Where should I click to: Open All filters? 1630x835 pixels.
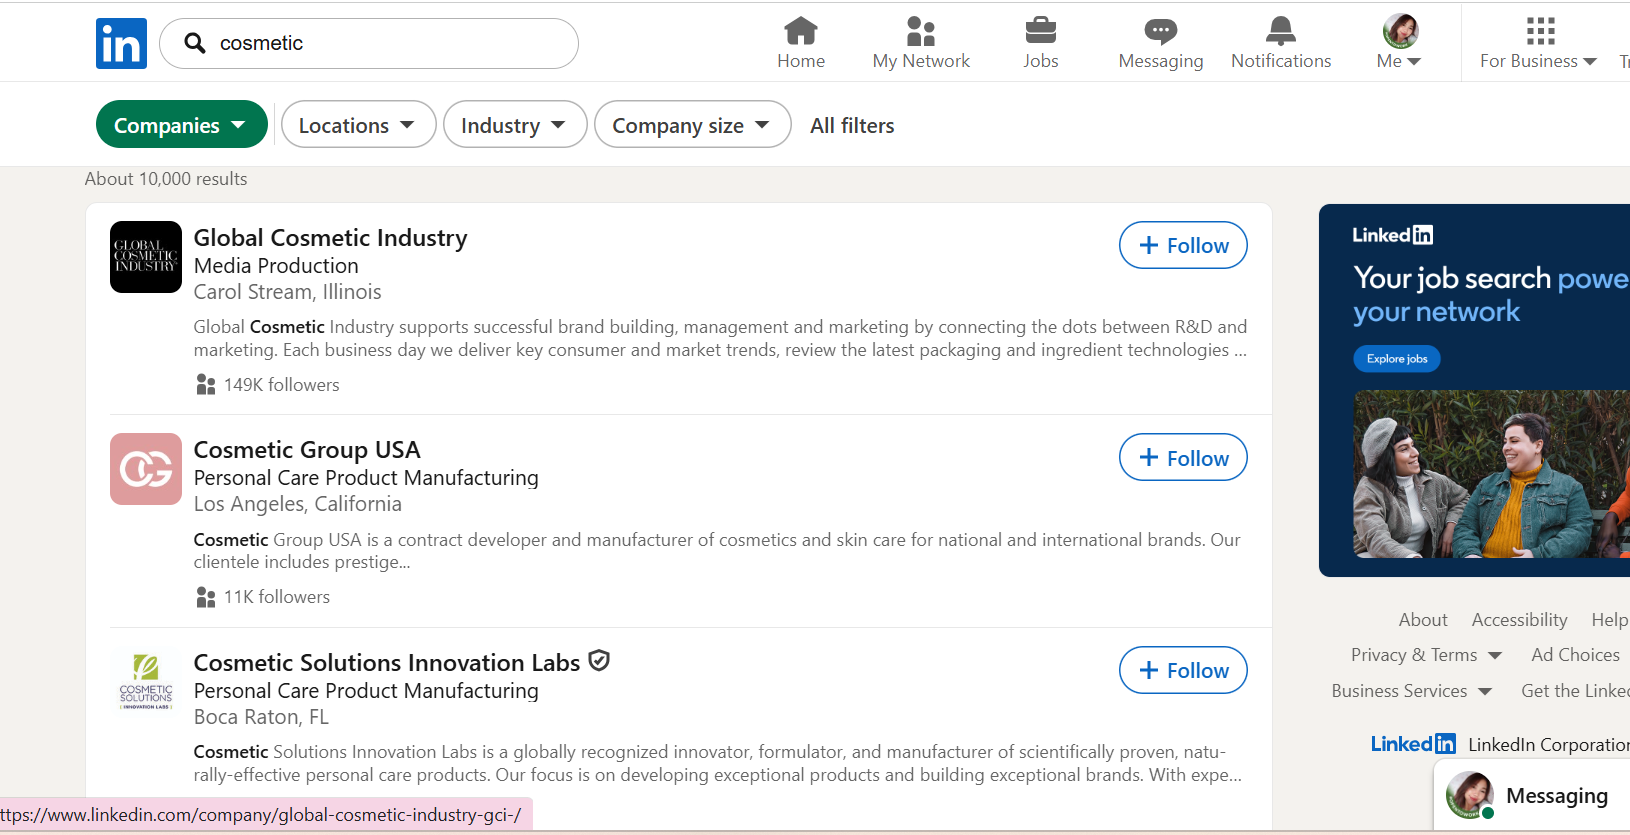click(852, 125)
